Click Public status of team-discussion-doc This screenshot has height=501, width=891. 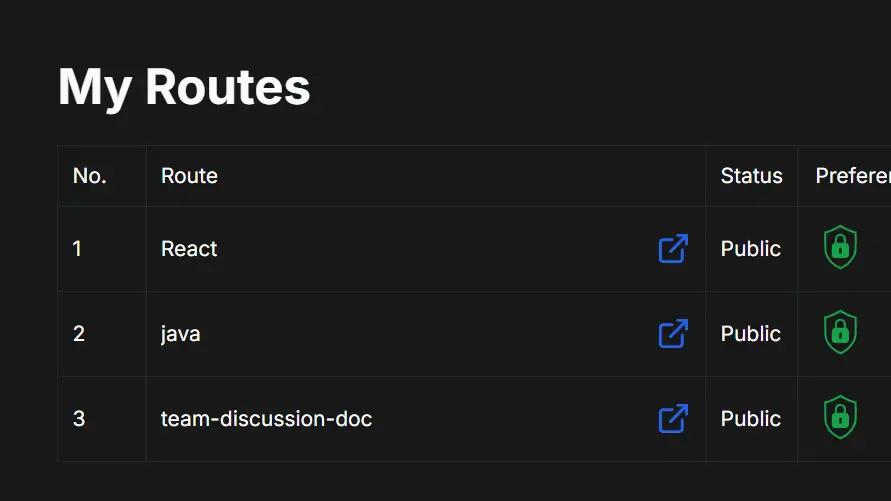(x=750, y=419)
